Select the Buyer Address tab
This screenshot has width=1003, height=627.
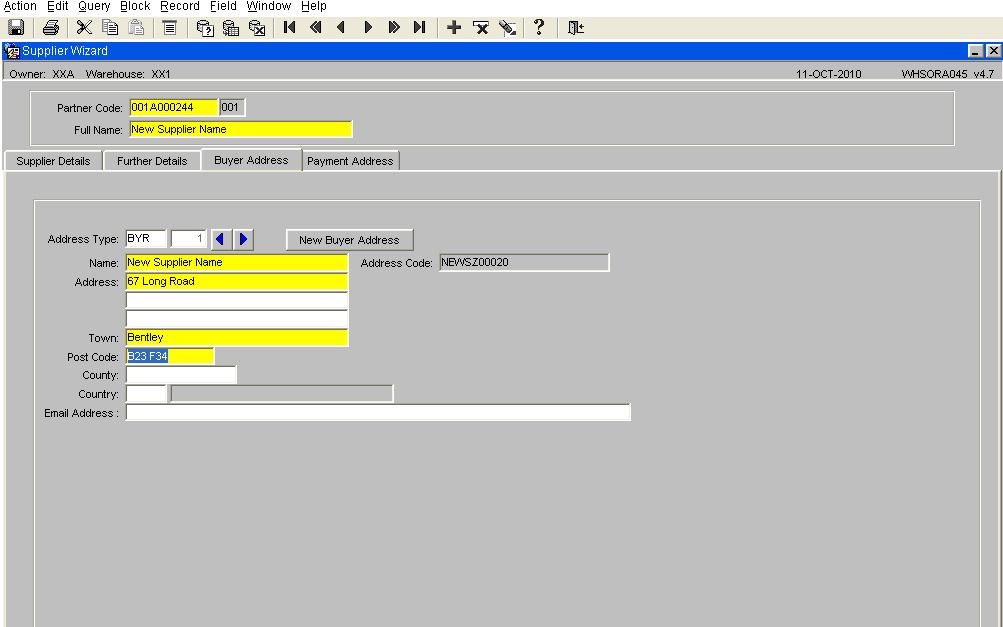pos(251,160)
